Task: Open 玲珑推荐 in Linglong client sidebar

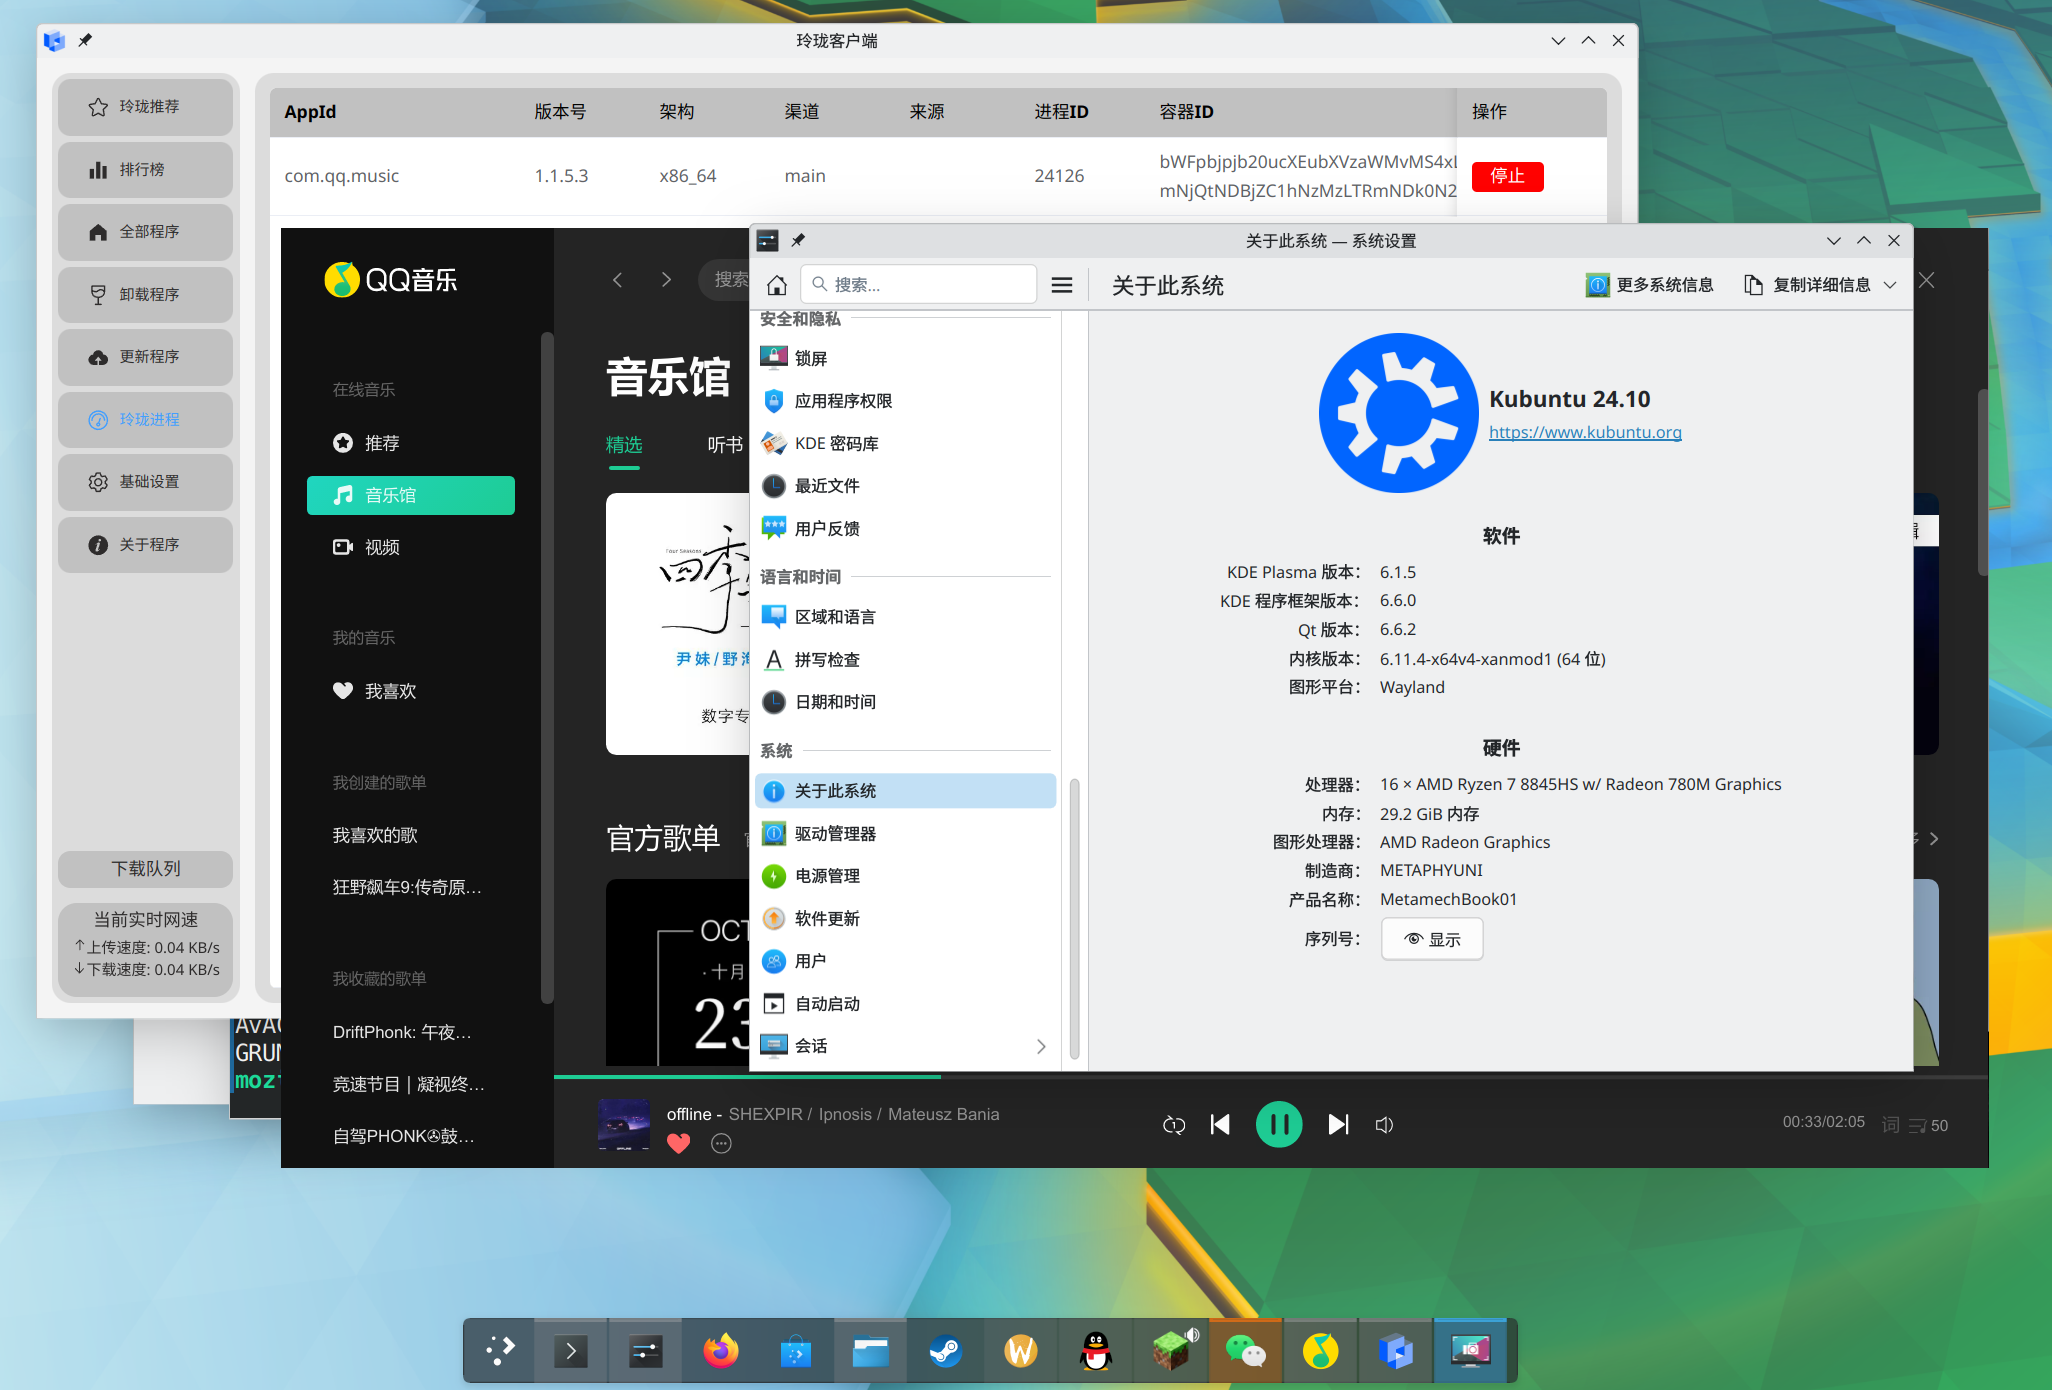Action: click(145, 107)
